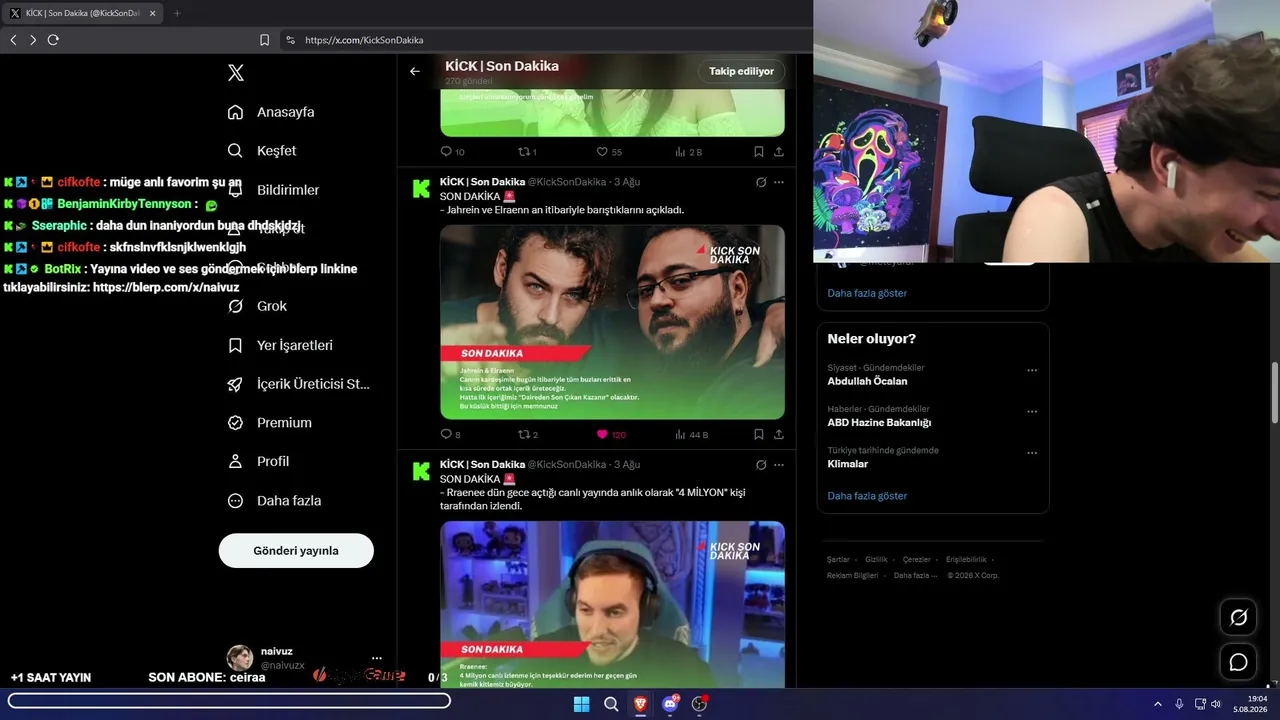View stats of the 44 B views post

(692, 435)
